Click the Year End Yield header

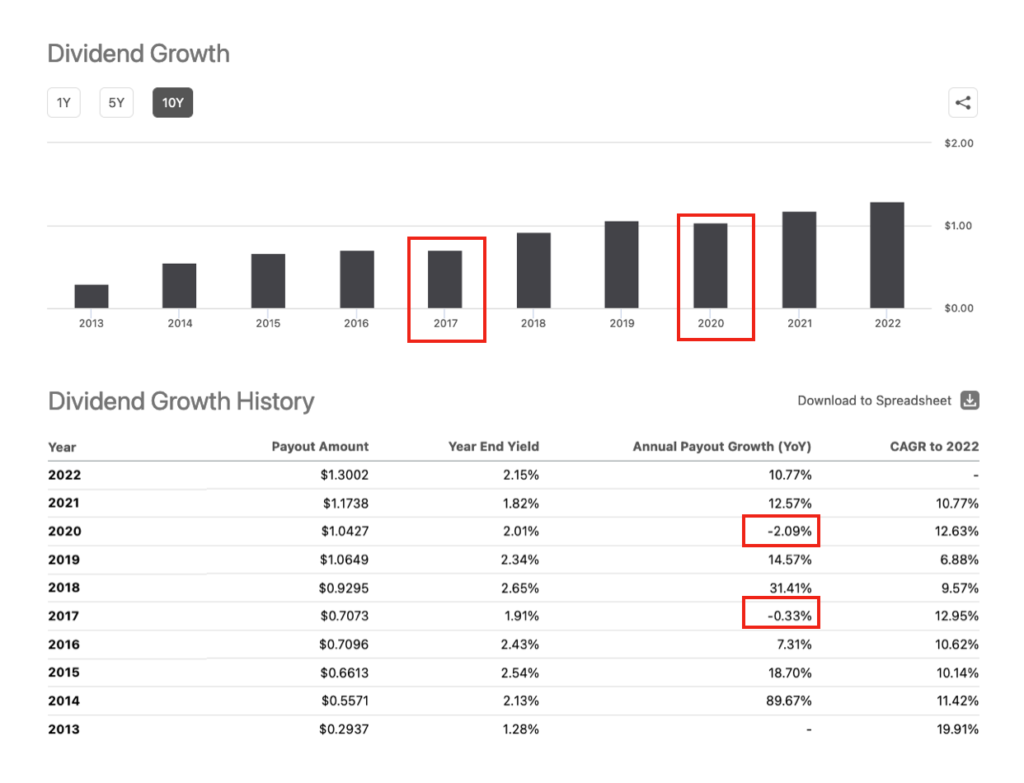(493, 447)
